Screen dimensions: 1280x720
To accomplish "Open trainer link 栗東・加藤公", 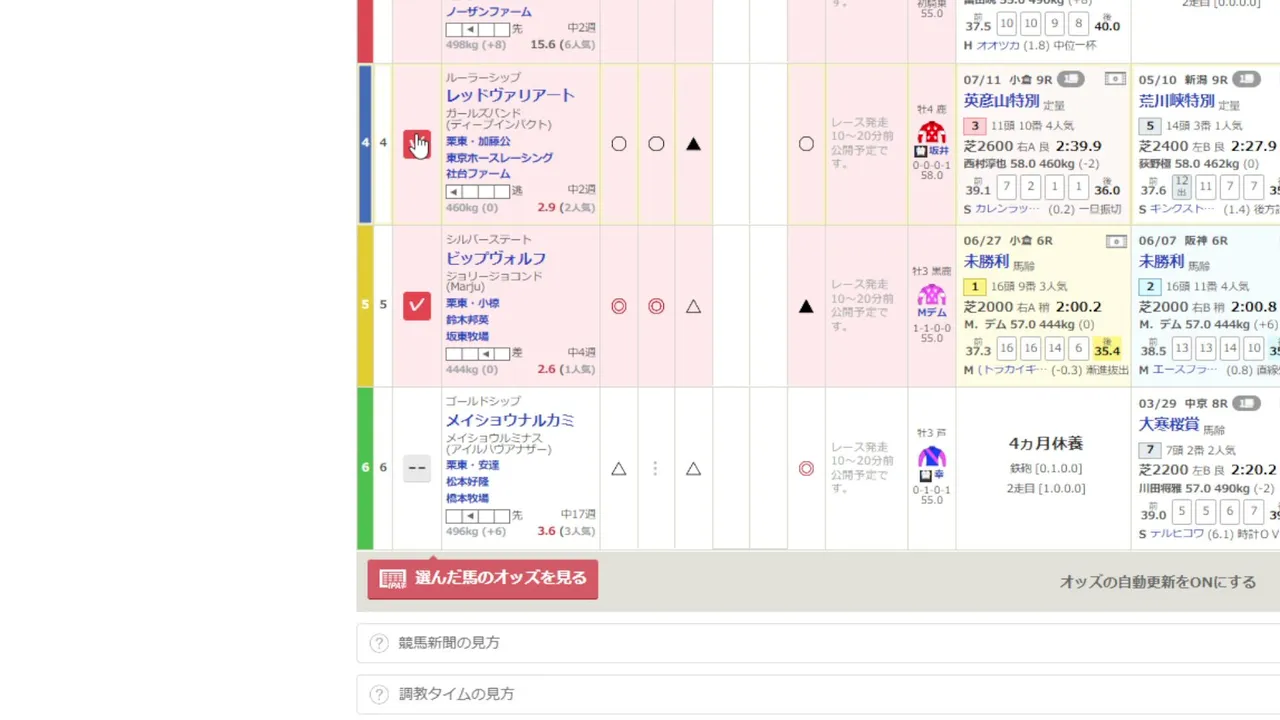I will coord(478,142).
